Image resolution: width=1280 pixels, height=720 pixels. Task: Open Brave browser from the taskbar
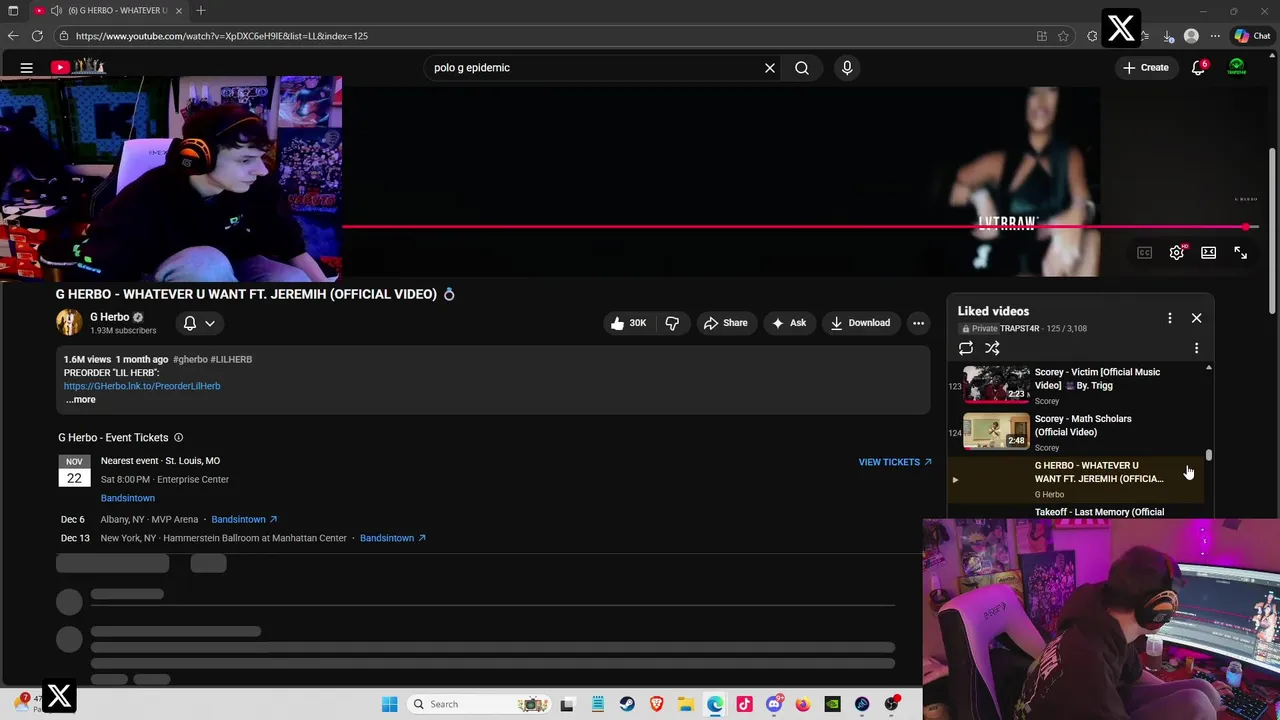[656, 704]
